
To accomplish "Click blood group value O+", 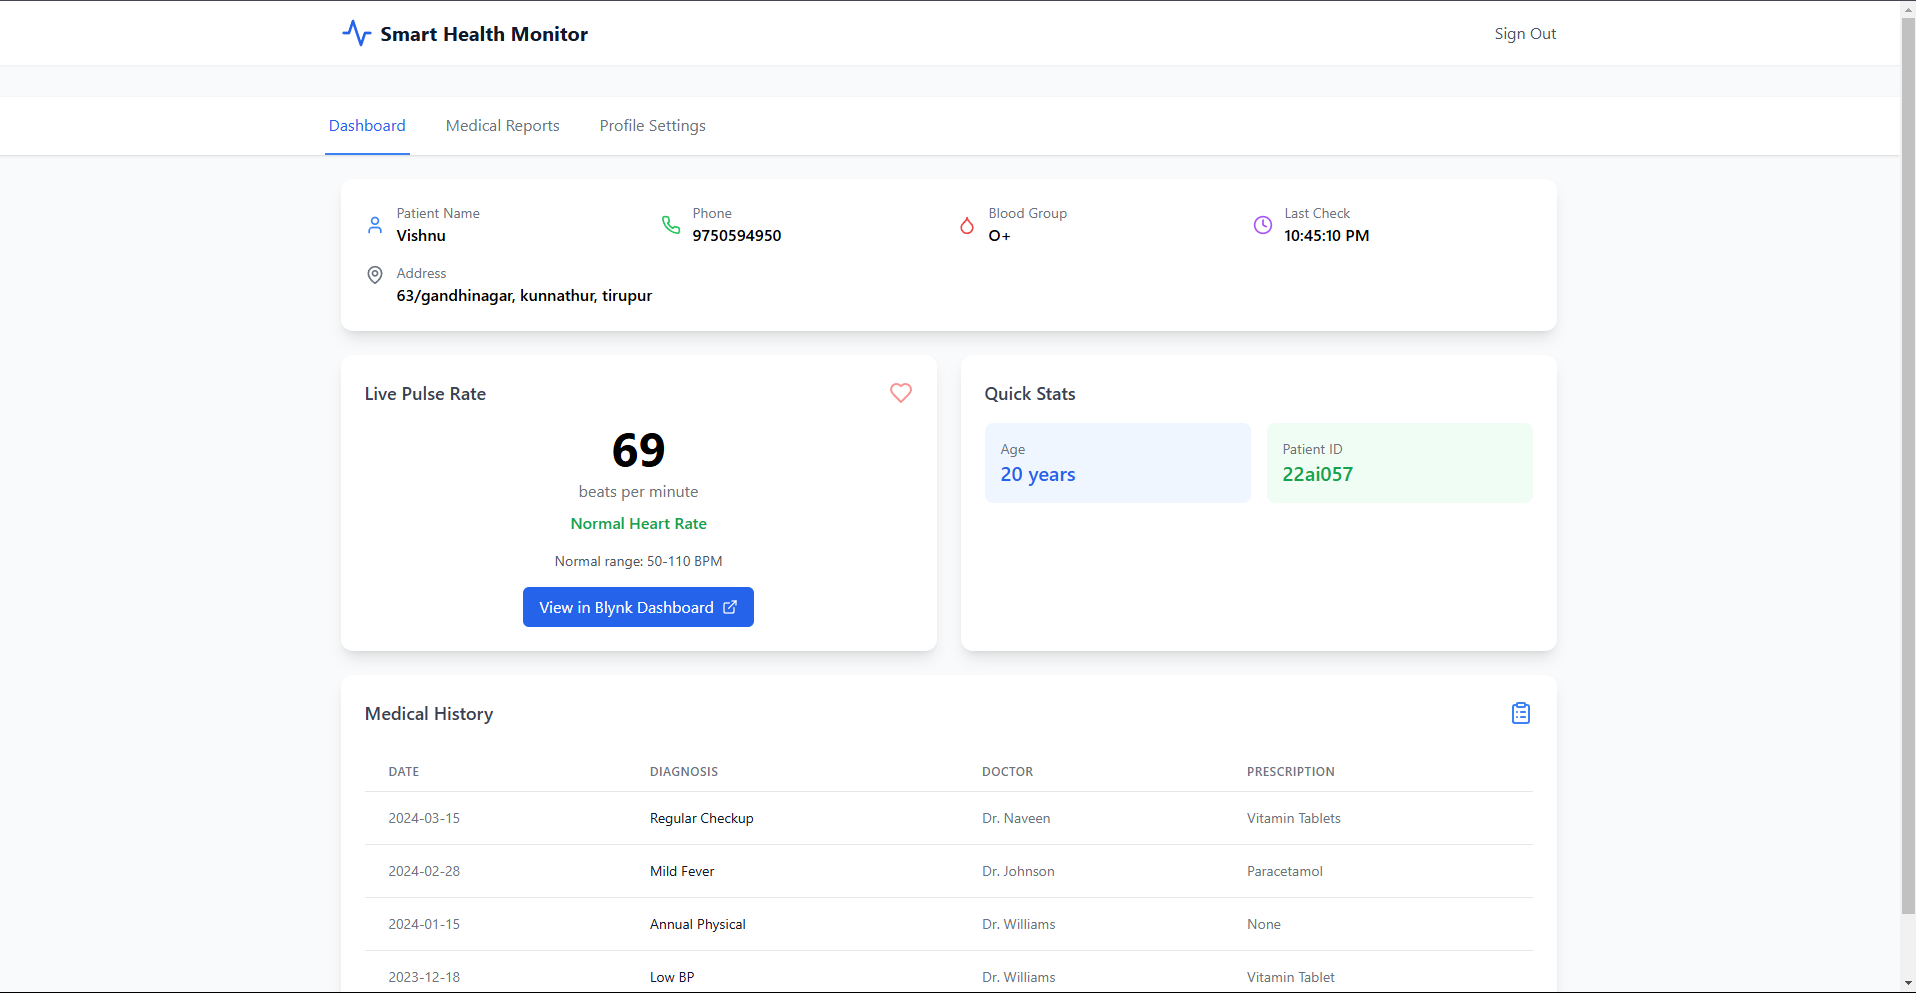I will click(999, 236).
